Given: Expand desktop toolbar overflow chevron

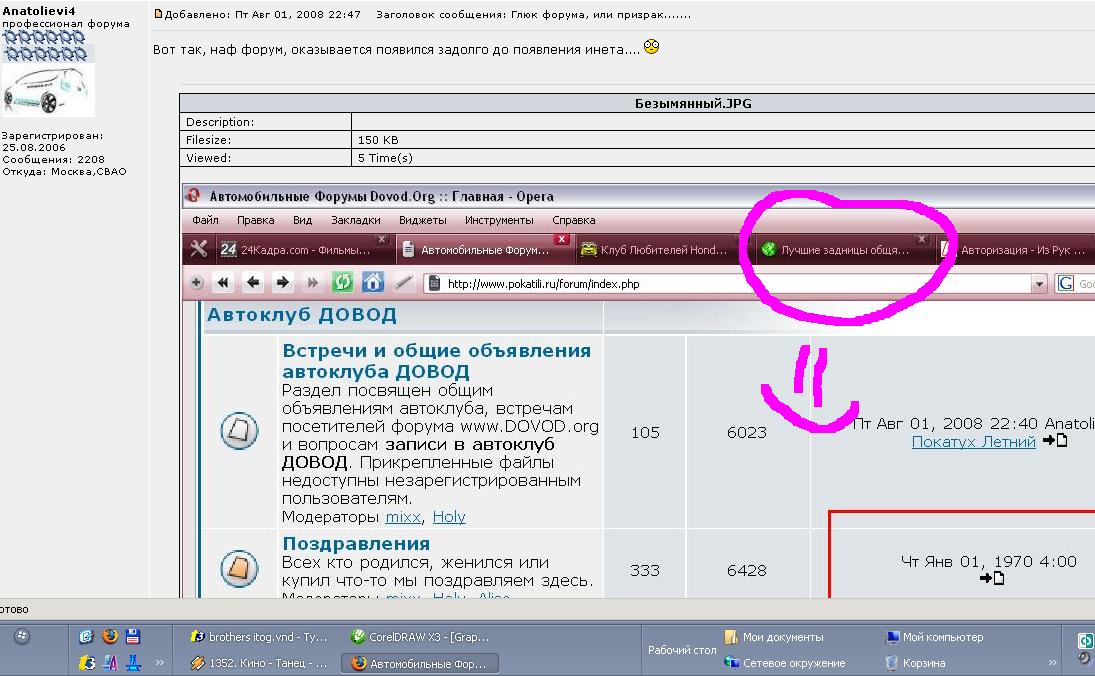Looking at the screenshot, I should click(1051, 662).
